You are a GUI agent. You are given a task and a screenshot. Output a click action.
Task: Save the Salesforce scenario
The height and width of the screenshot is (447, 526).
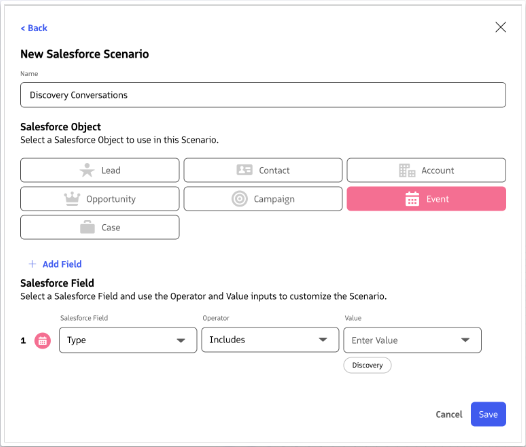pyautogui.click(x=488, y=414)
